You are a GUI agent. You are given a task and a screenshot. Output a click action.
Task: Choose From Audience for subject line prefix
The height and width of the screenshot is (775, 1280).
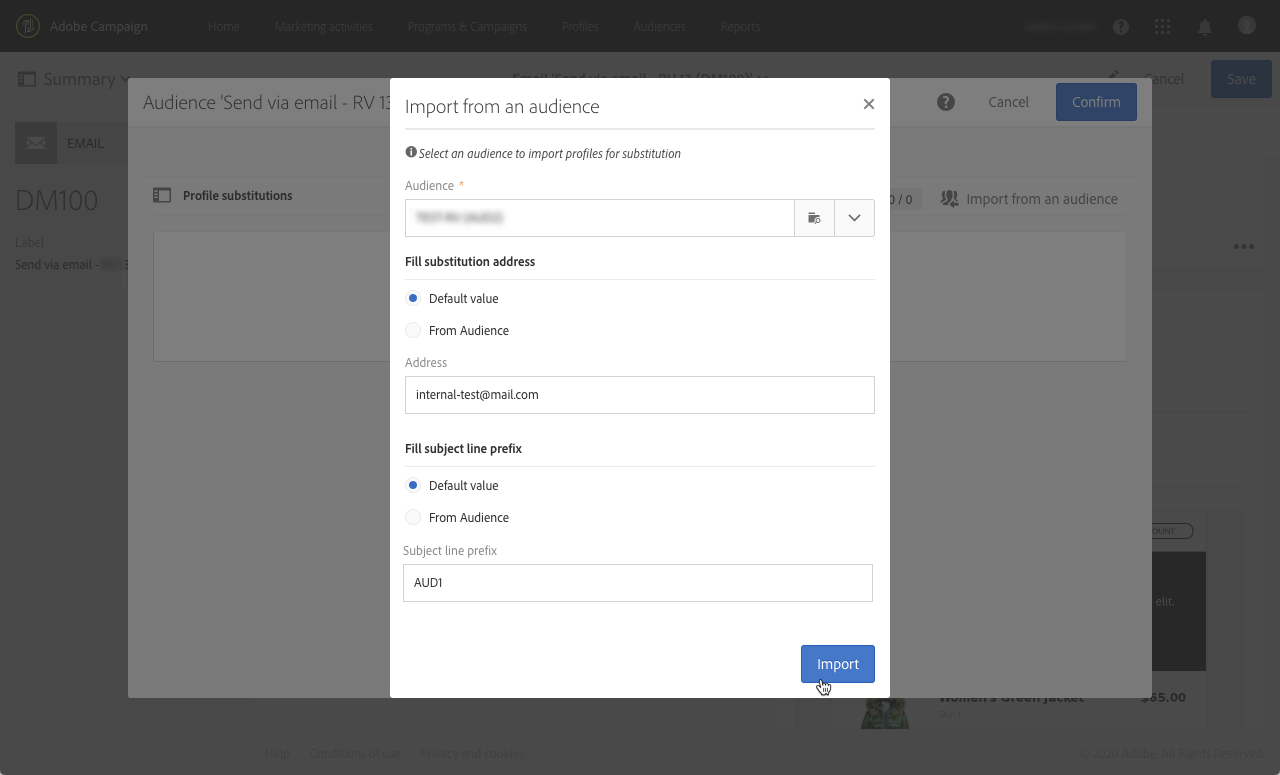pos(413,518)
